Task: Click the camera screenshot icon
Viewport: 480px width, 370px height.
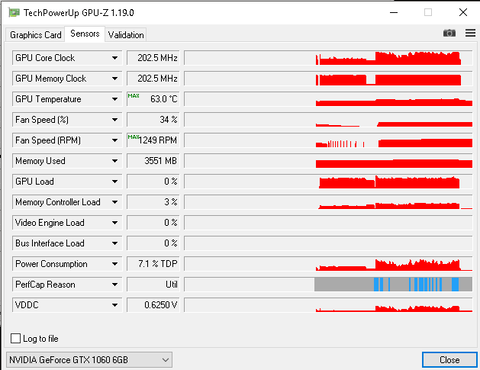Action: (449, 33)
